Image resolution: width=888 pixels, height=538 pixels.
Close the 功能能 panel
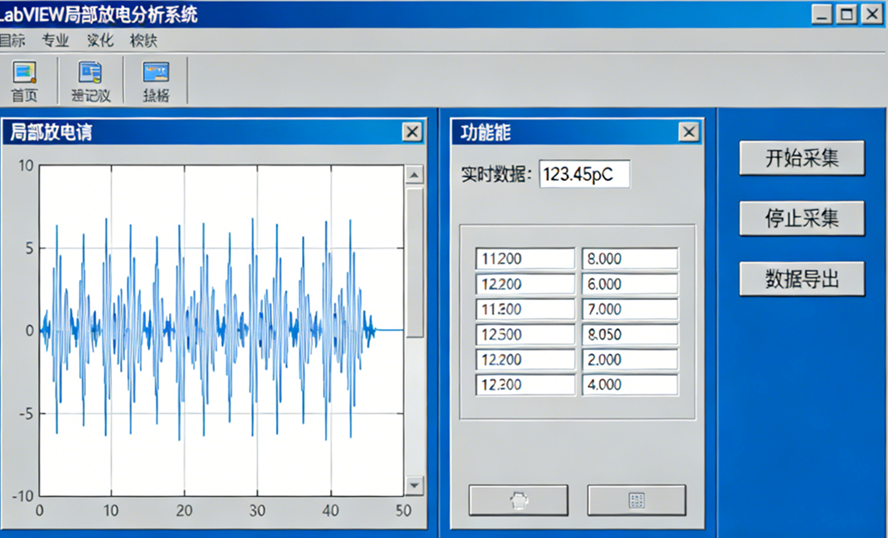tap(688, 132)
